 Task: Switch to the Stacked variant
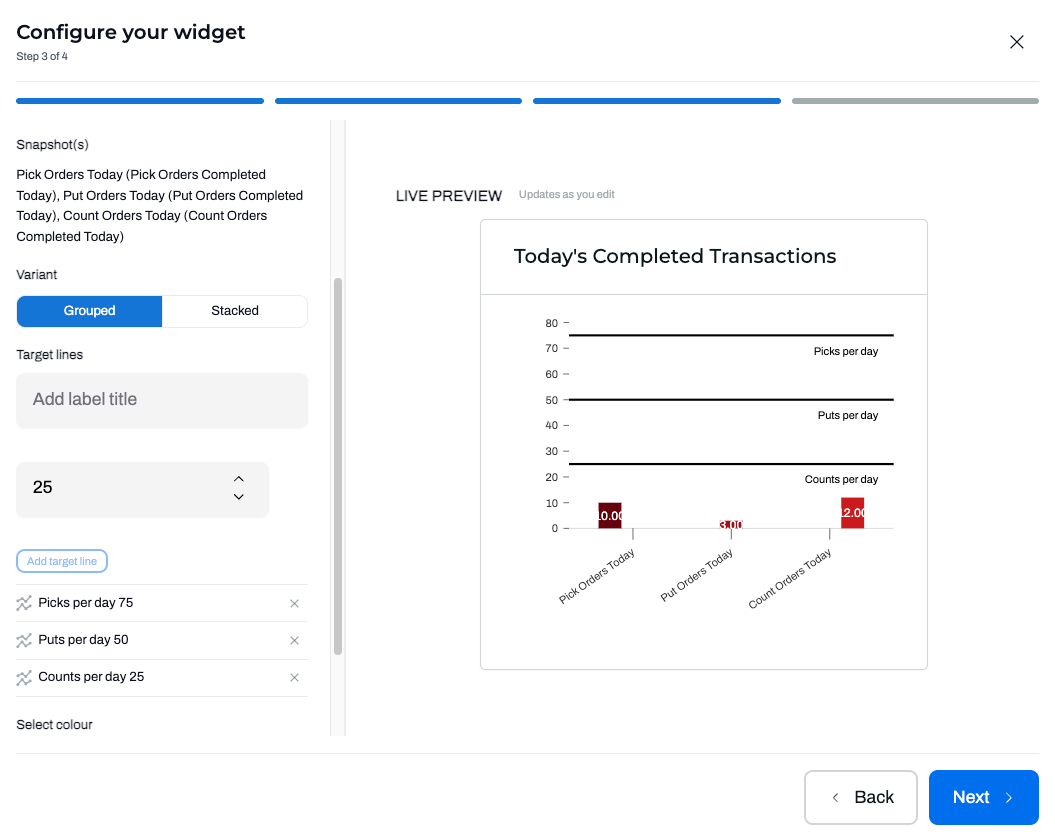pos(235,311)
